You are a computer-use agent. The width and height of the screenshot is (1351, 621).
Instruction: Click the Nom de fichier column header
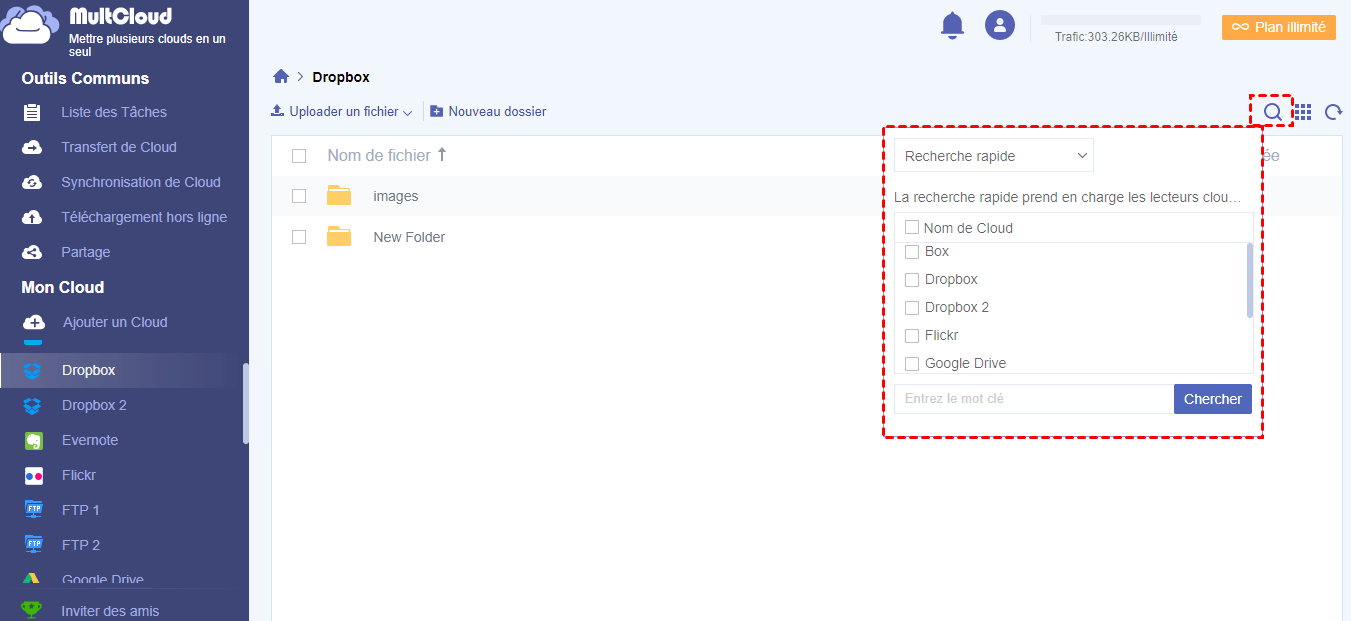(x=379, y=155)
